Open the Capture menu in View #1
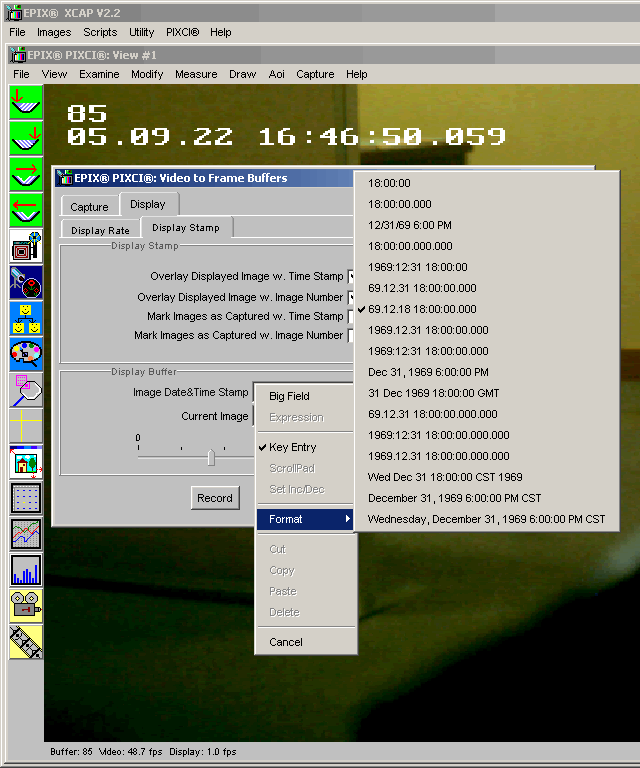 point(315,74)
